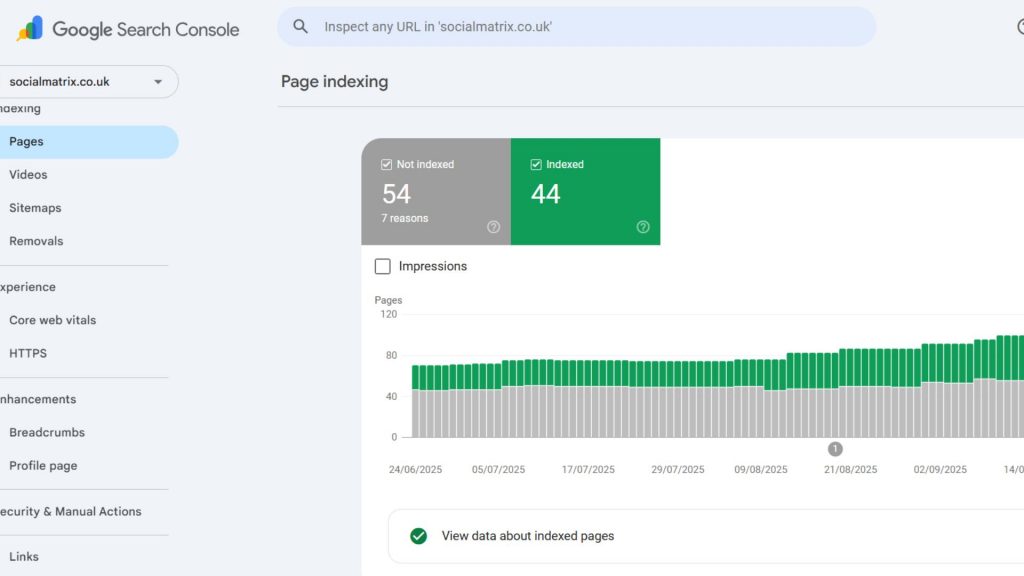Click green checkmark icon beside indexed pages data

[419, 536]
